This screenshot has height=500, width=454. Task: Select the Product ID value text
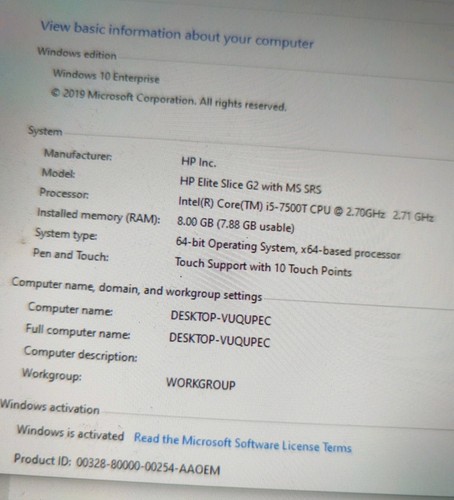(148, 466)
